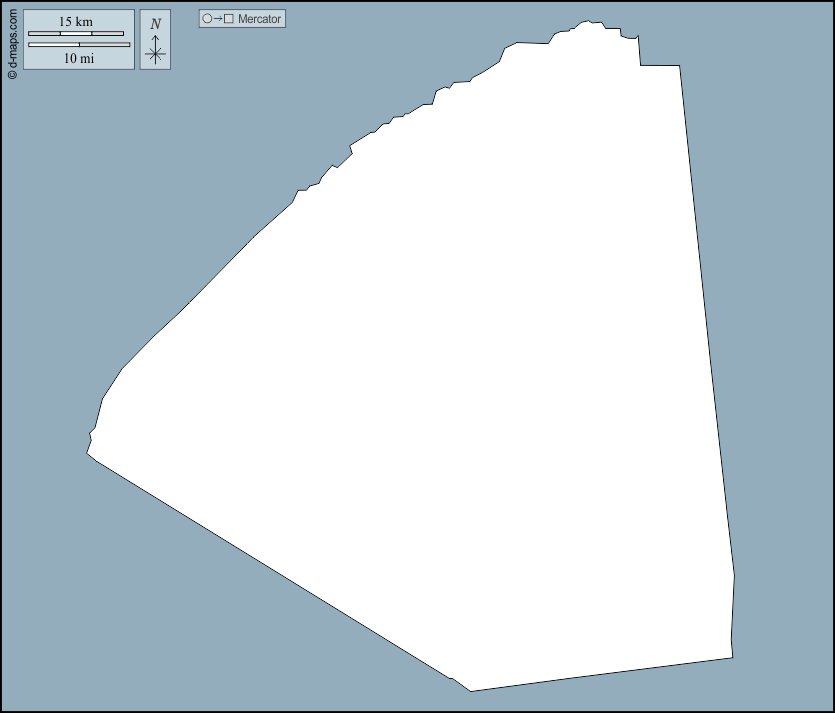Click the kilometer scale bar
835x713 pixels.
point(76,34)
